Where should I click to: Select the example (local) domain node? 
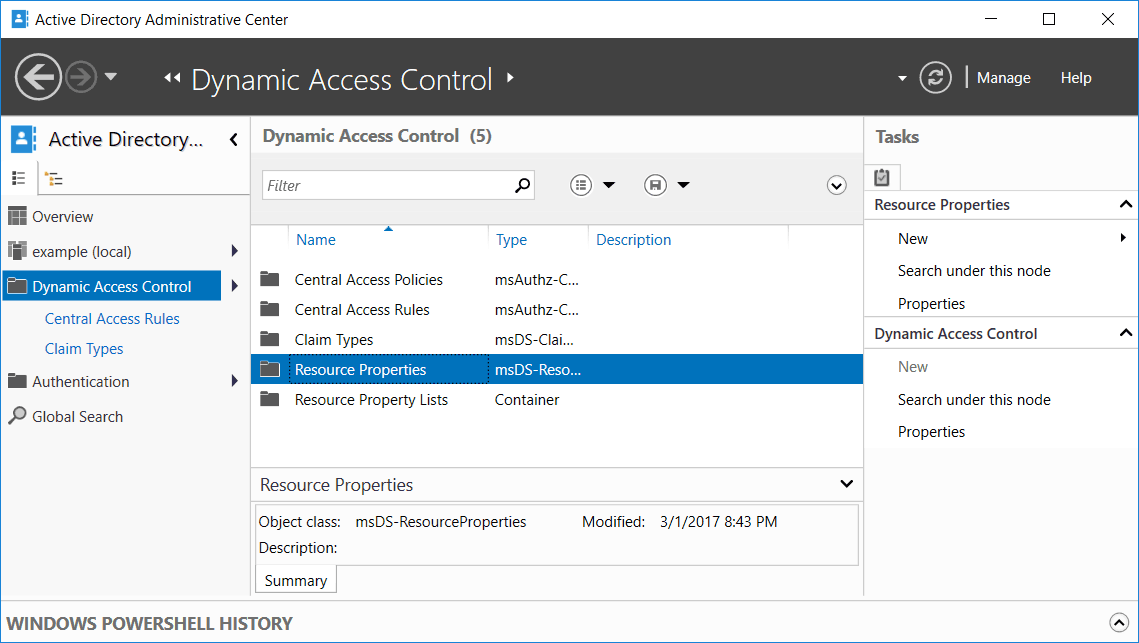(81, 251)
